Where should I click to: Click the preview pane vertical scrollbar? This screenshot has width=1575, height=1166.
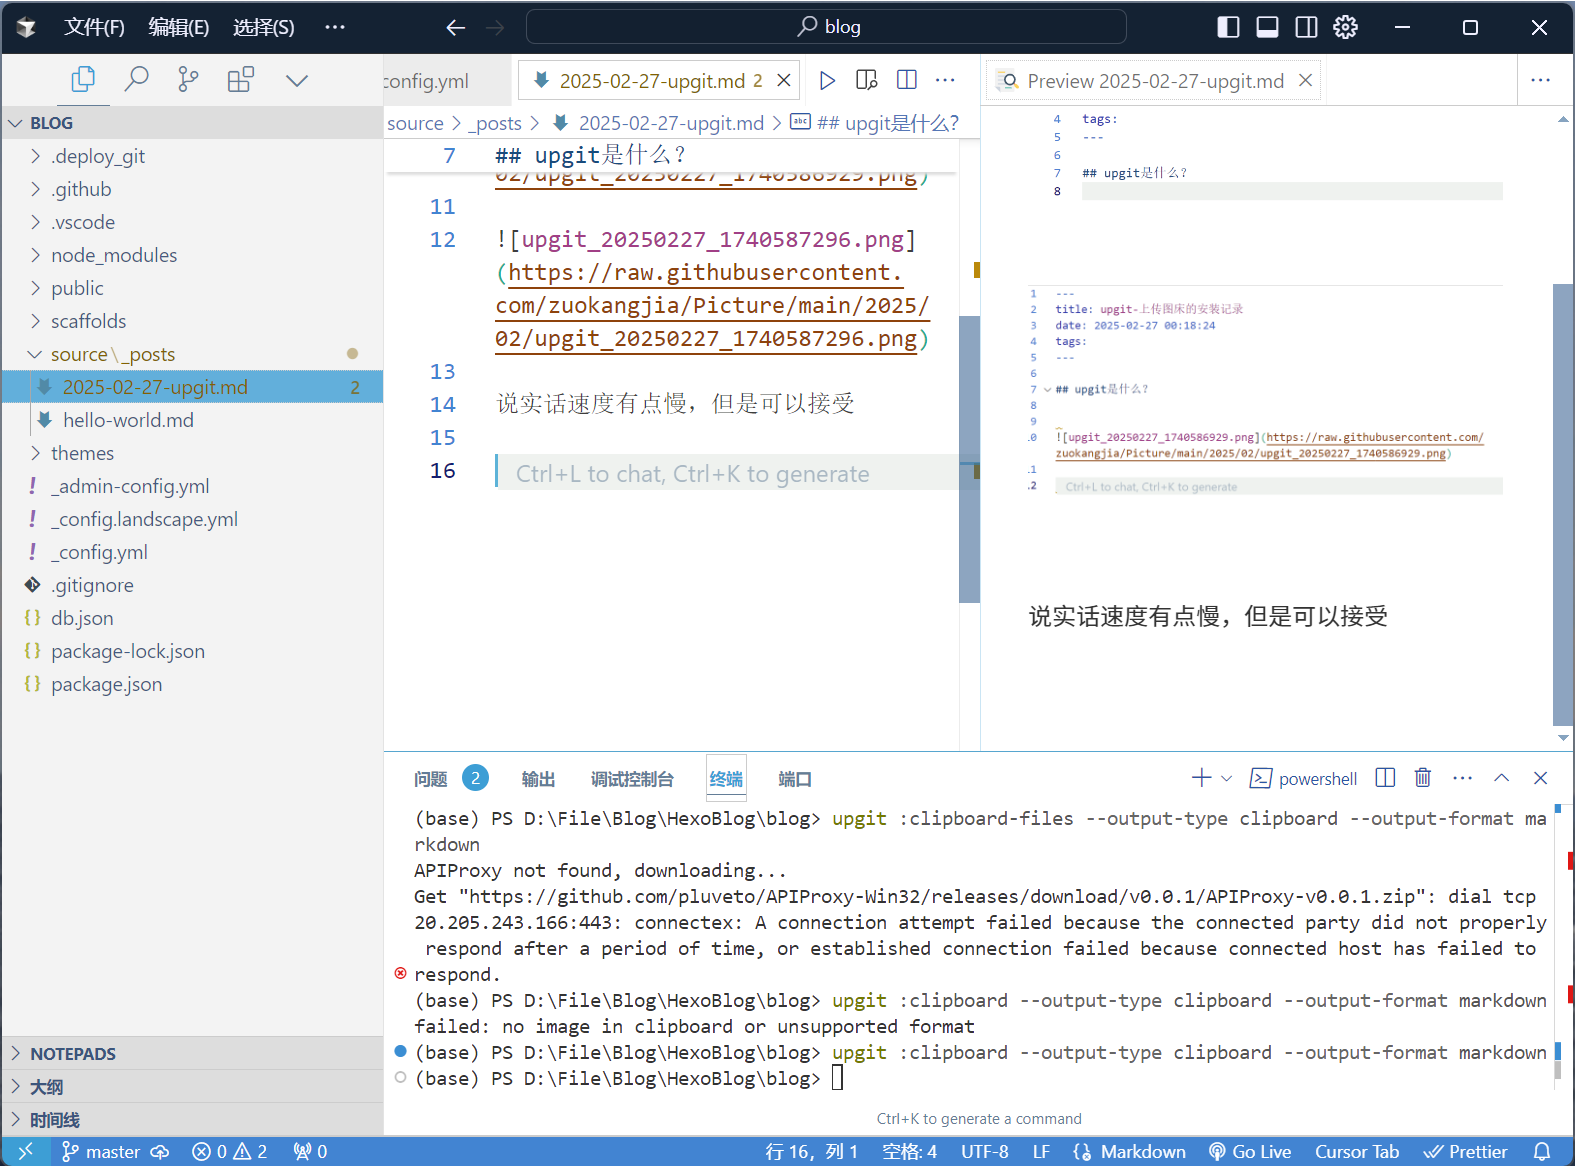pyautogui.click(x=1563, y=504)
